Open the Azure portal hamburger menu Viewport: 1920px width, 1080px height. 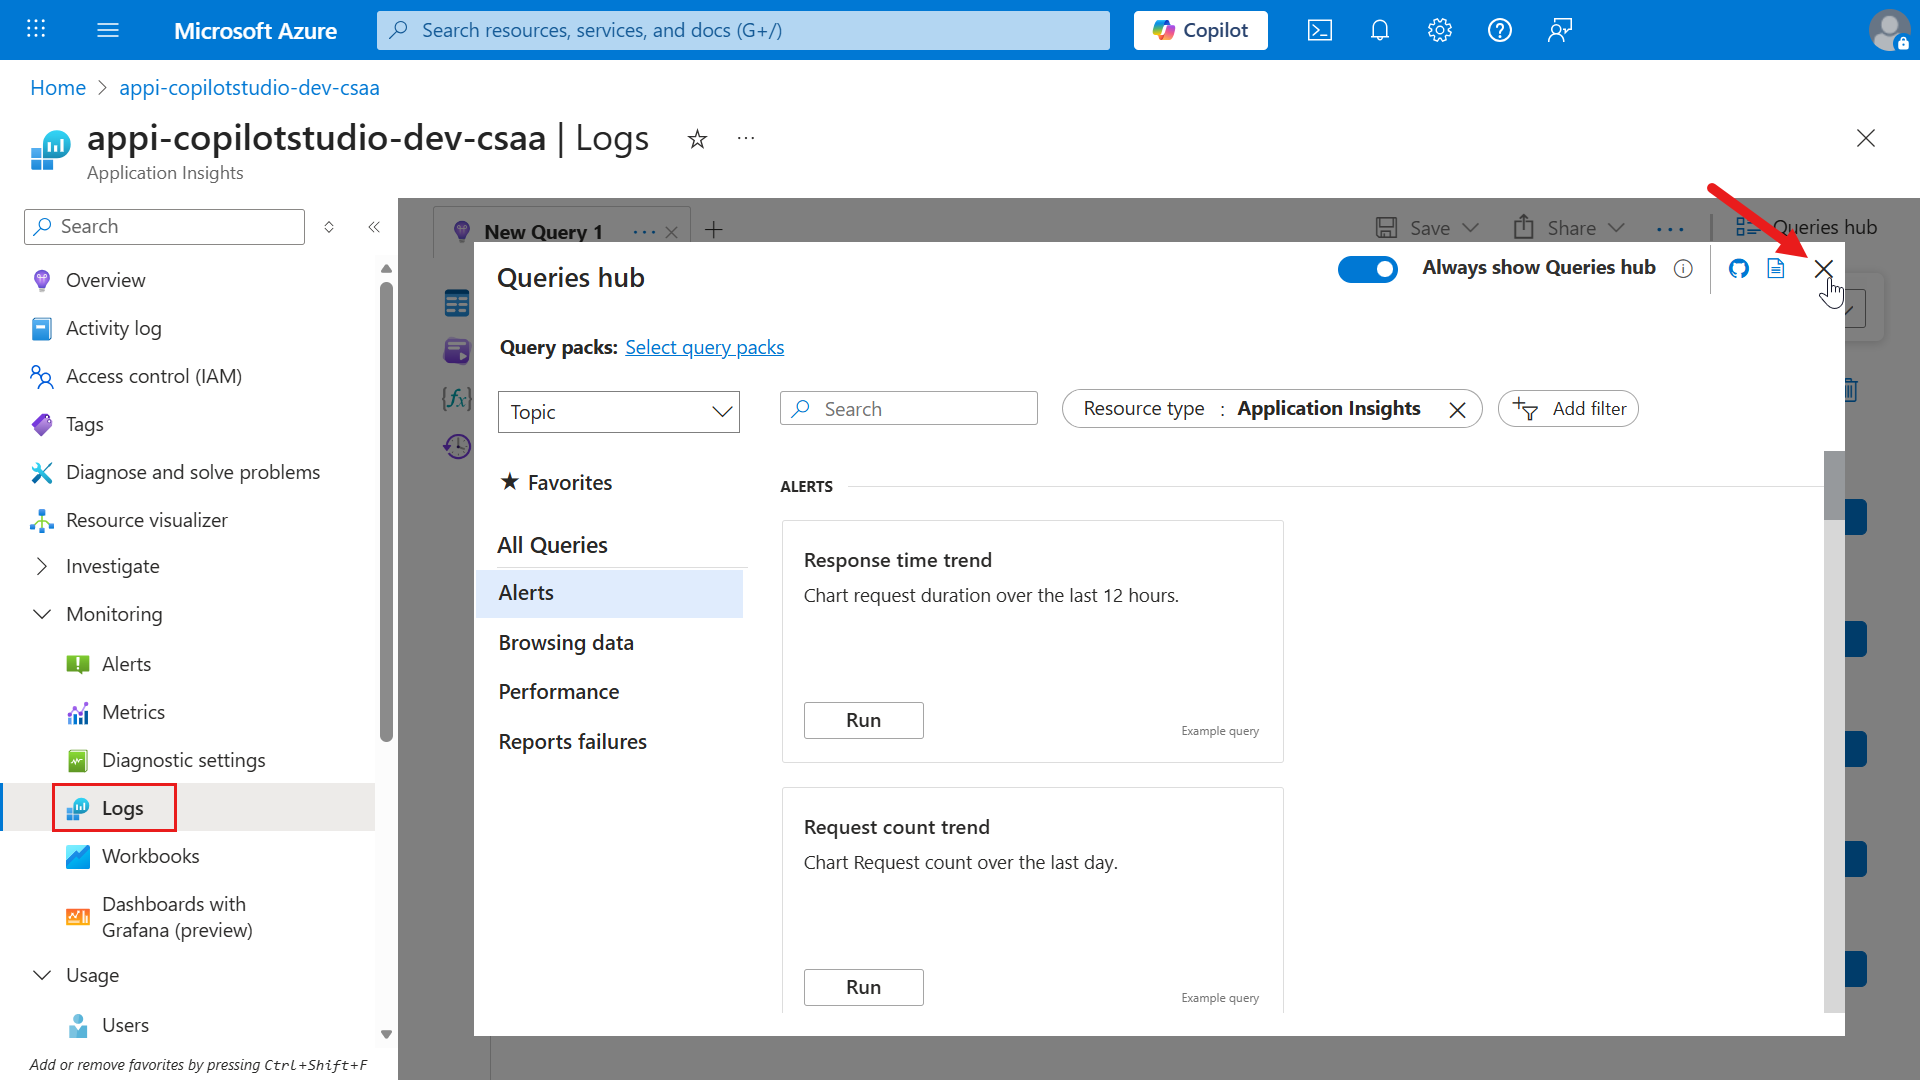108,30
